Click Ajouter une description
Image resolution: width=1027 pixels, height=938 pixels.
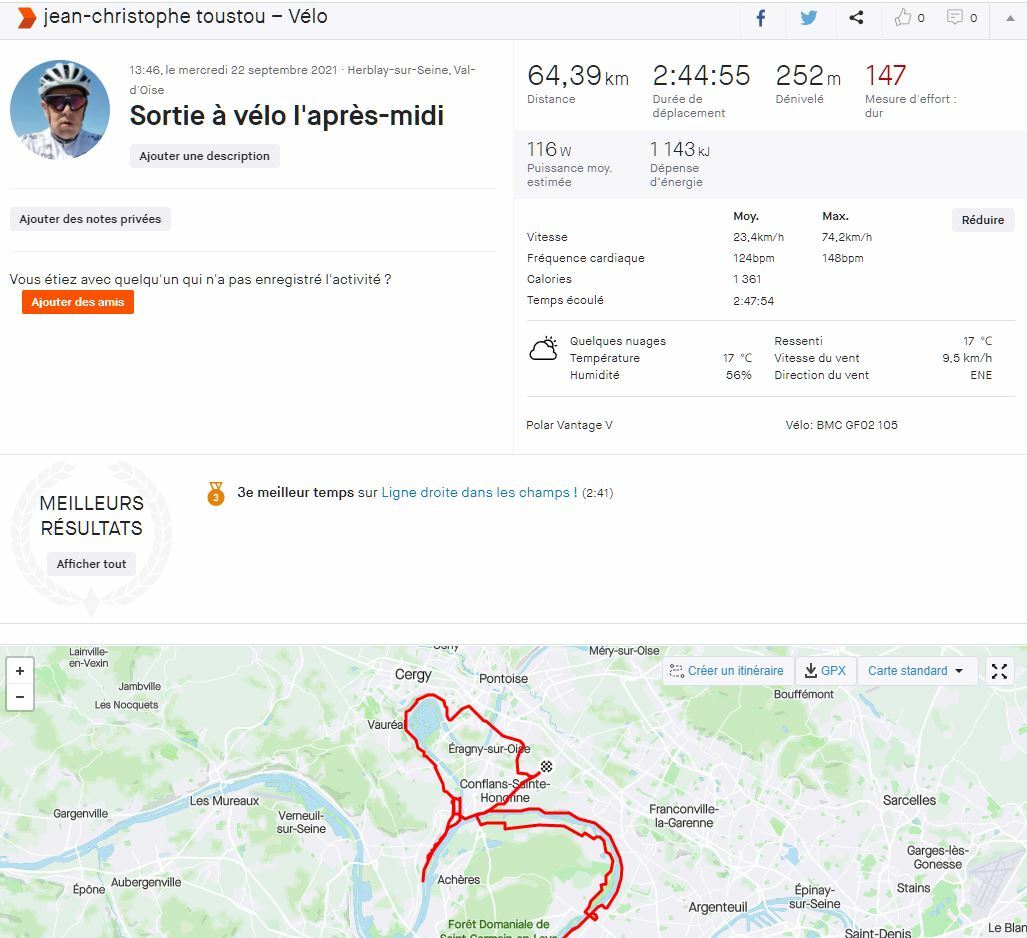(x=204, y=156)
